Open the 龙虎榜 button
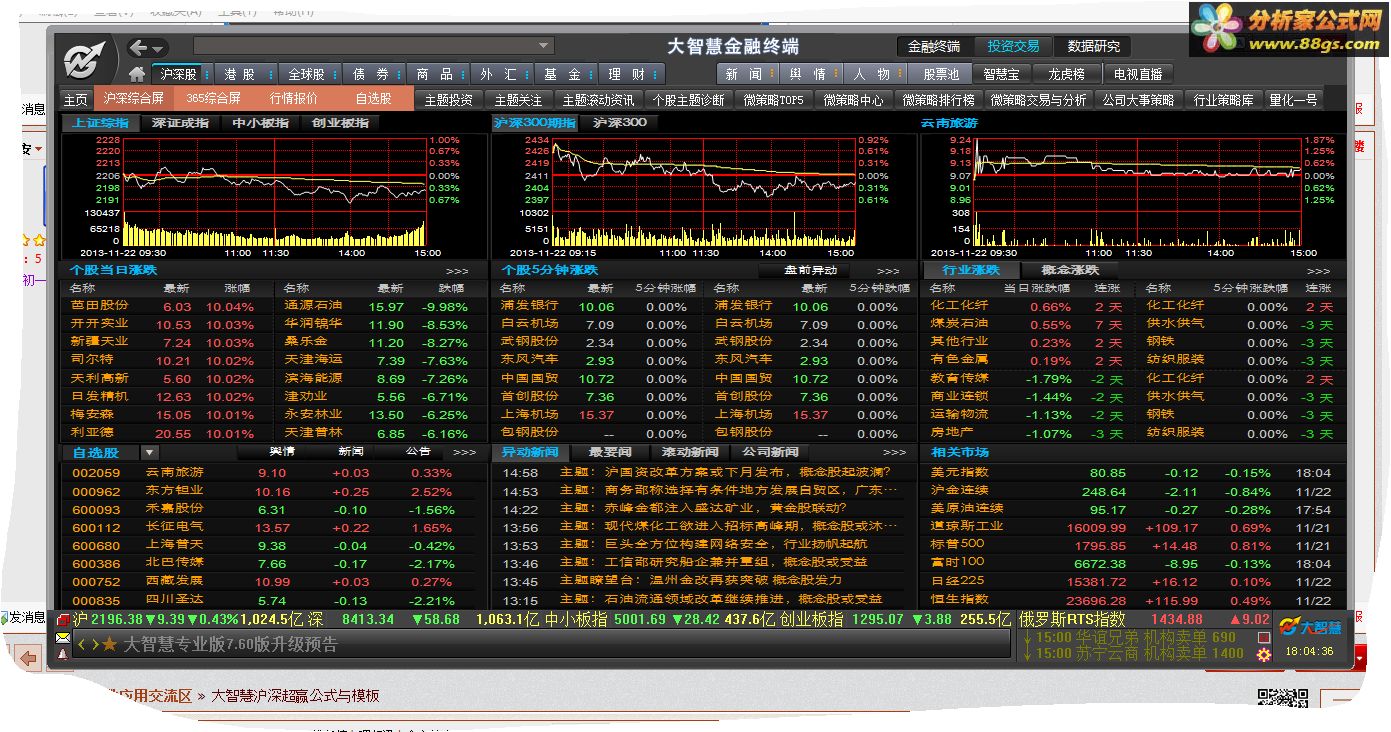The width and height of the screenshot is (1391, 732). coord(1066,74)
